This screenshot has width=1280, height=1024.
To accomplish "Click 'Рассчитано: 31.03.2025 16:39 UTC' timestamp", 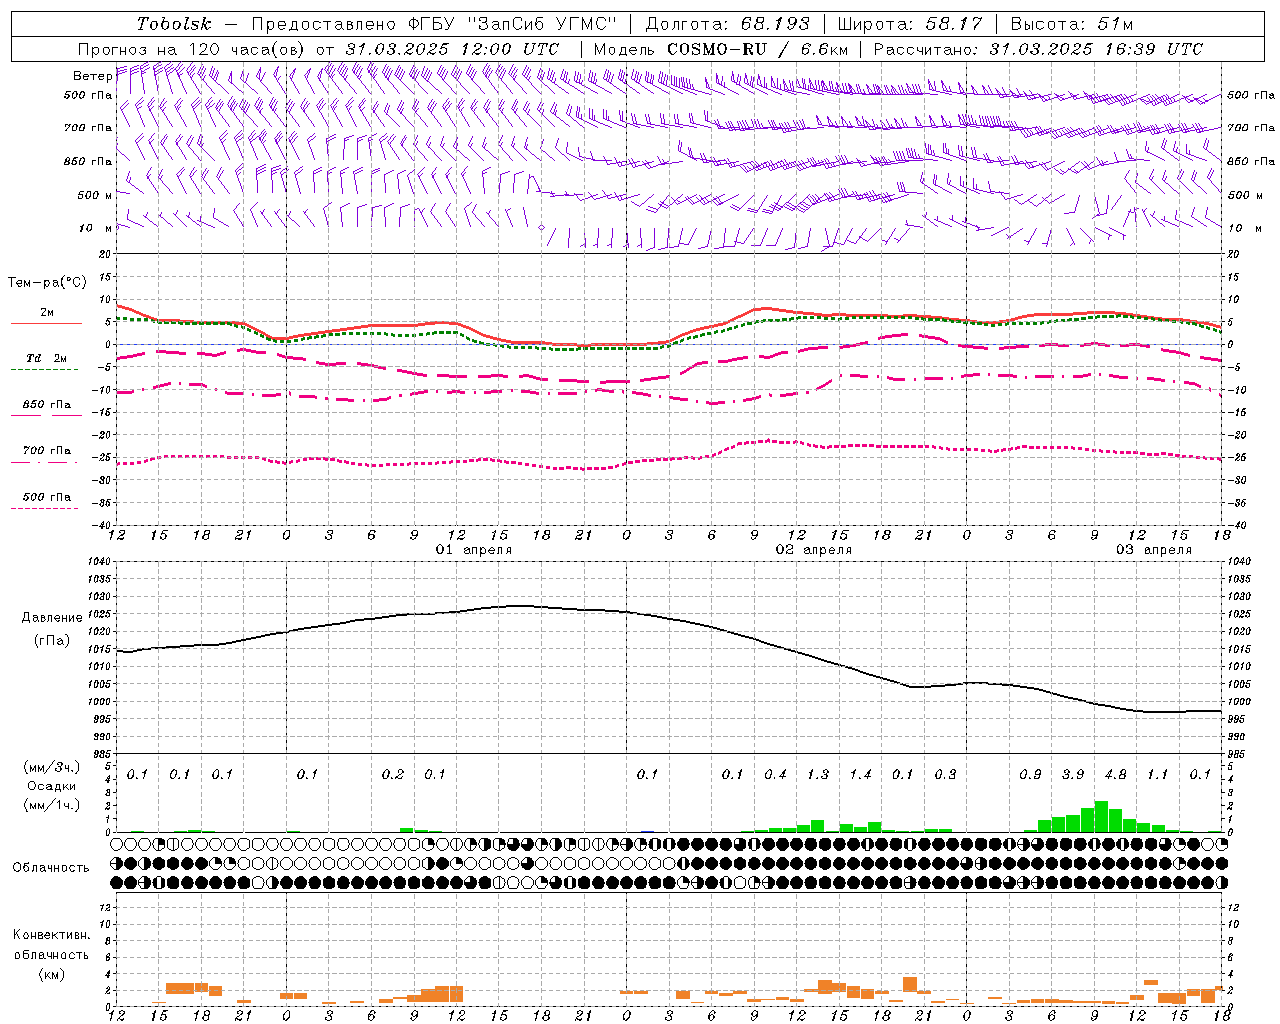I will 1038,49.
